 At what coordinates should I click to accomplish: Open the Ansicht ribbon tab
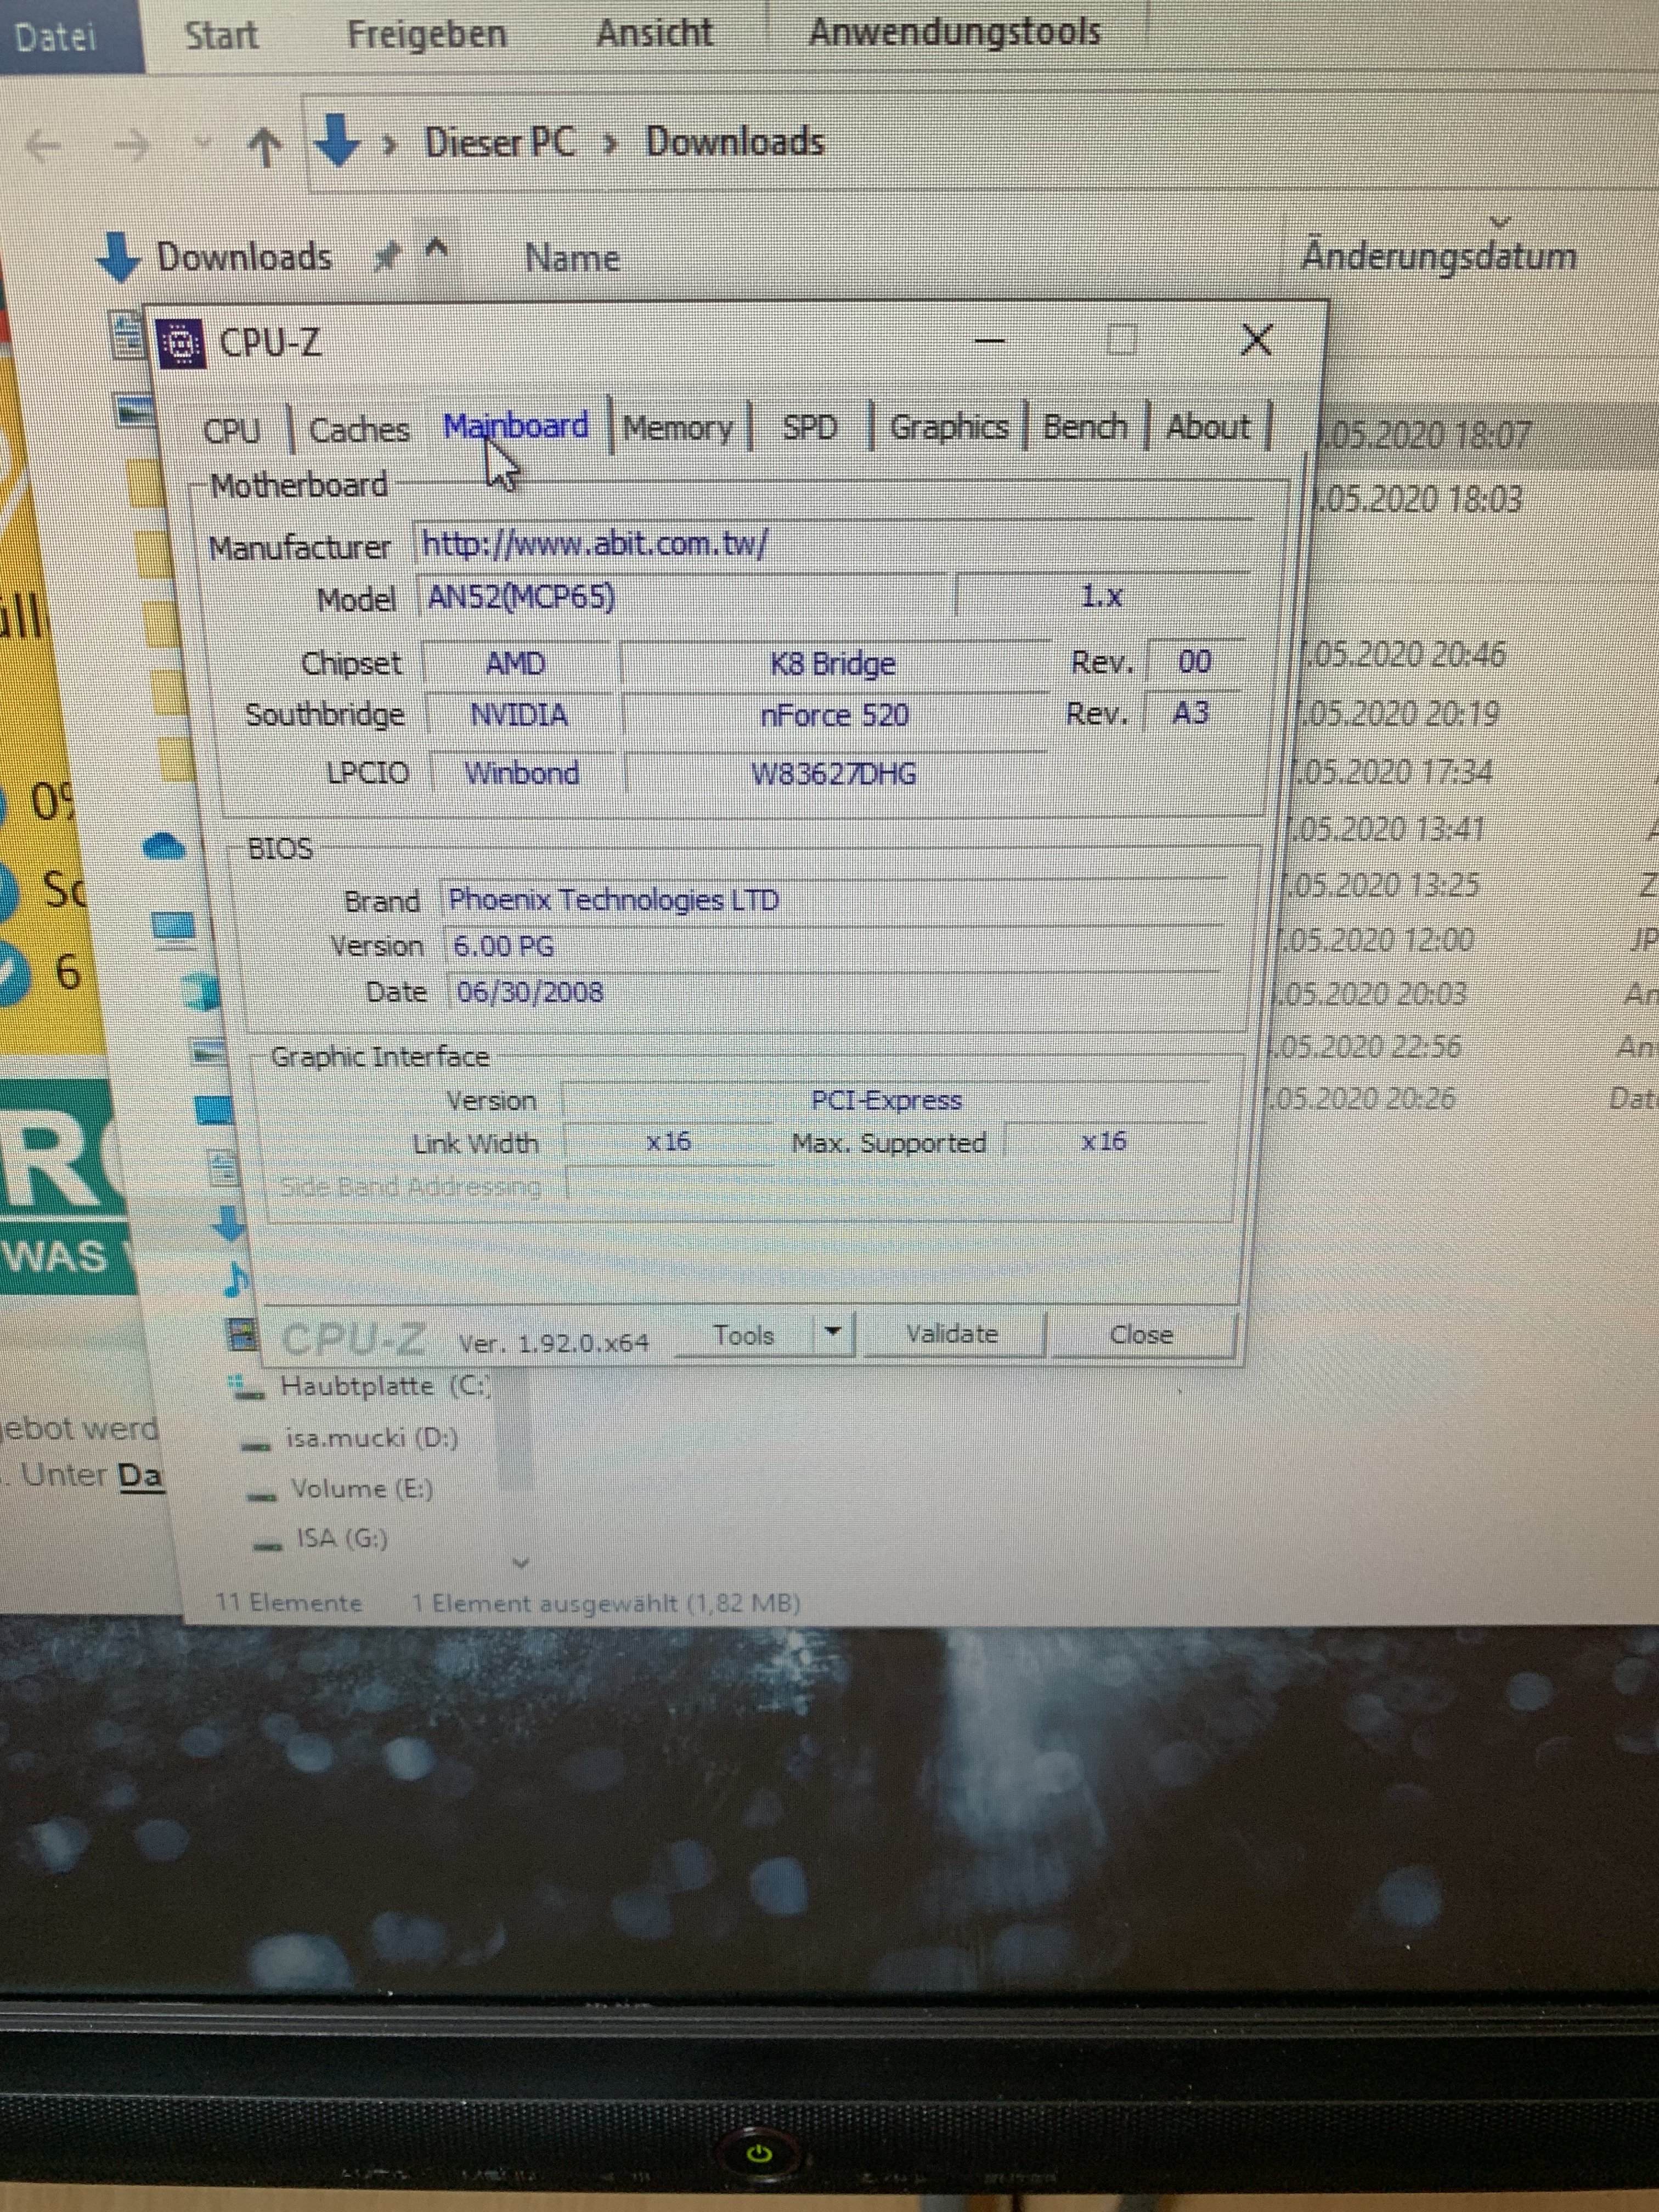tap(654, 34)
